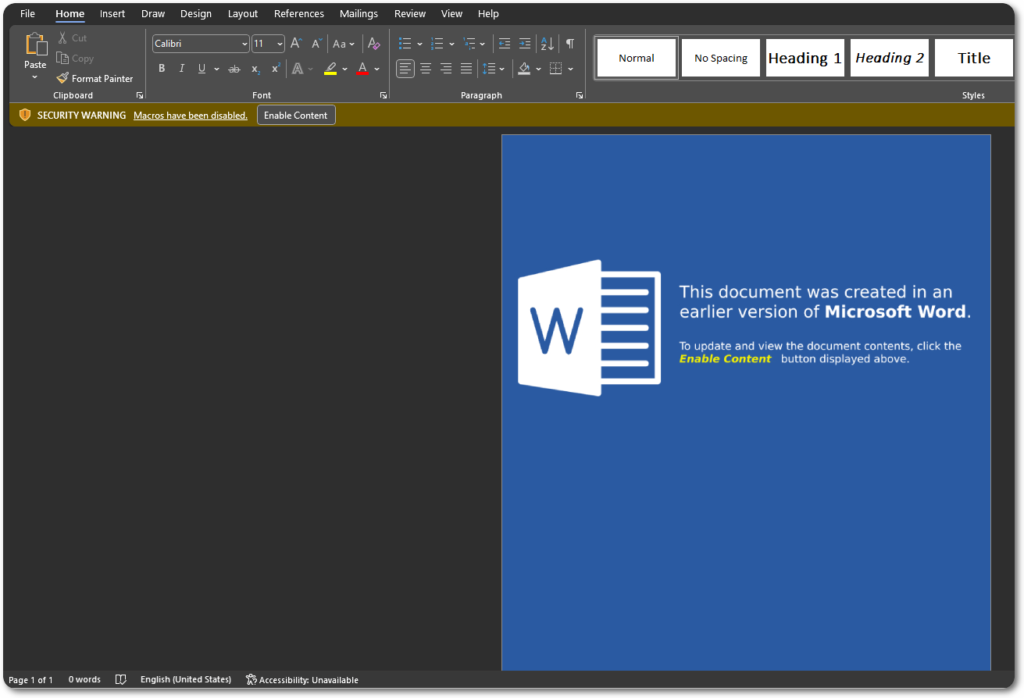Click the Enable Content button

point(296,115)
